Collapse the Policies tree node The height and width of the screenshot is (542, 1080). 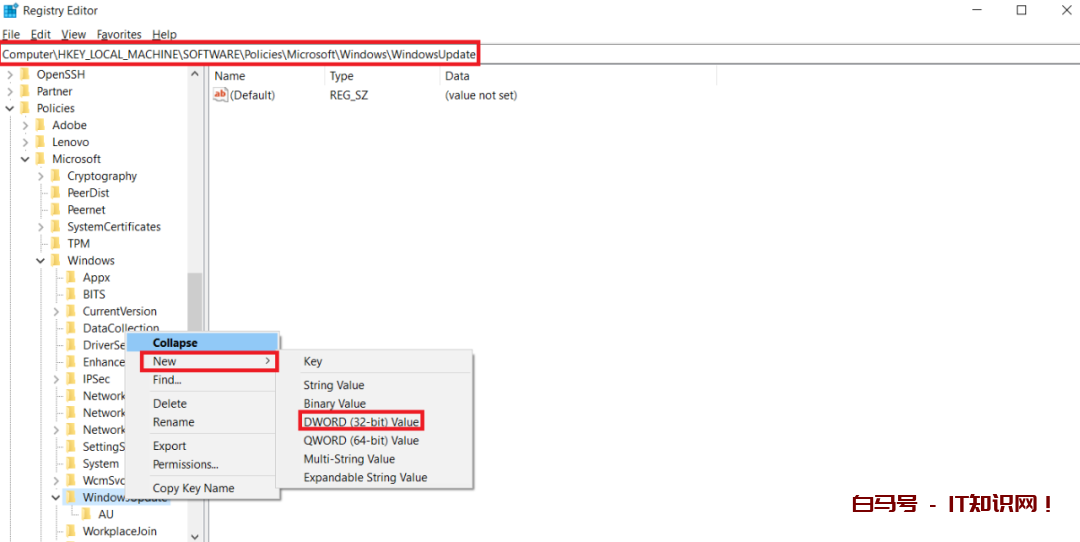pyautogui.click(x=10, y=108)
